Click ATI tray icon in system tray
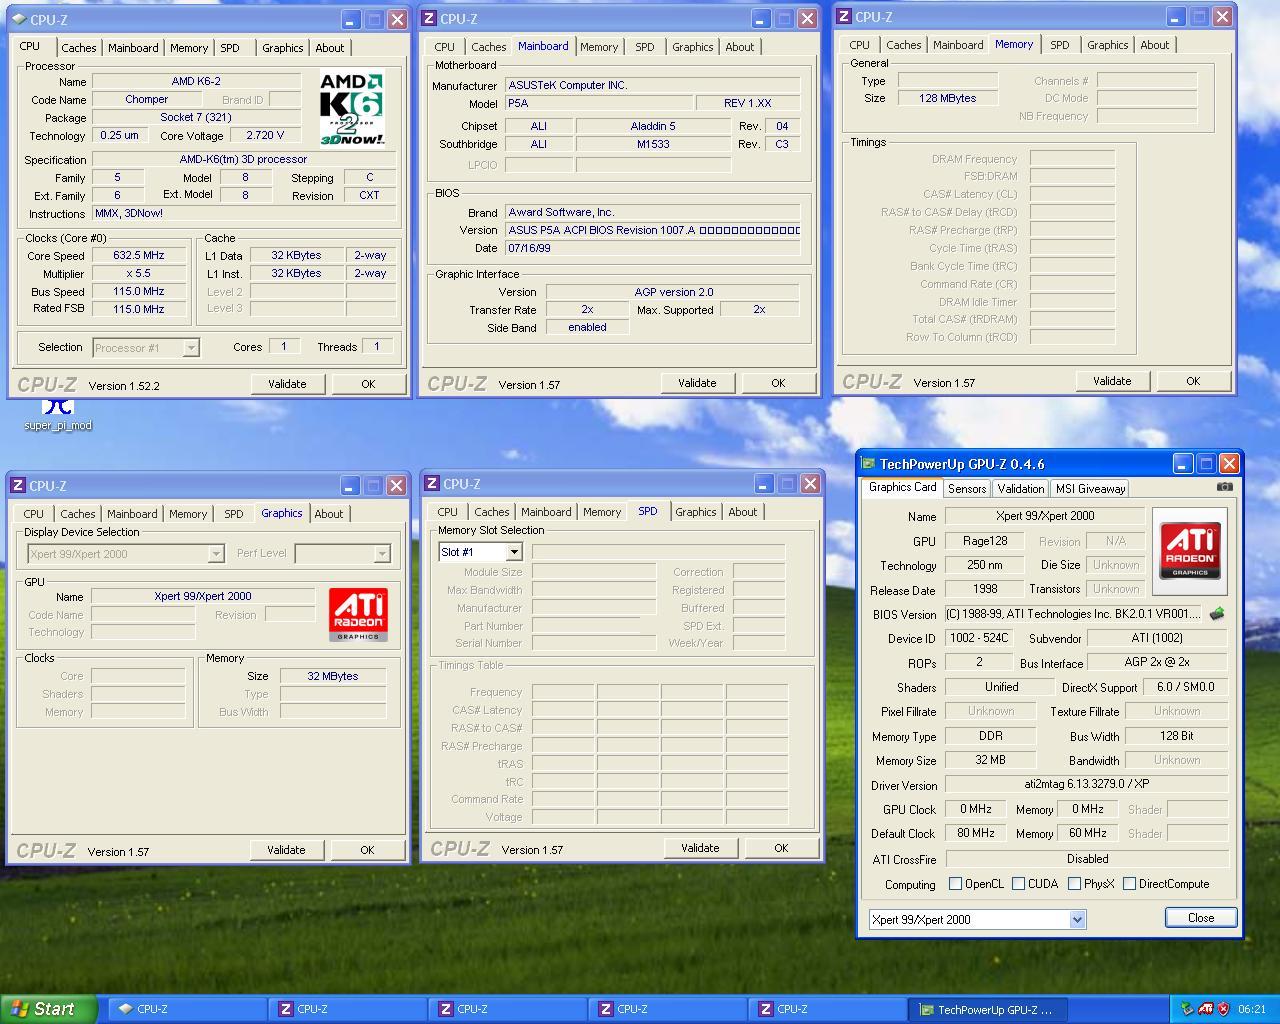Image resolution: width=1280 pixels, height=1024 pixels. pyautogui.click(x=1205, y=1009)
